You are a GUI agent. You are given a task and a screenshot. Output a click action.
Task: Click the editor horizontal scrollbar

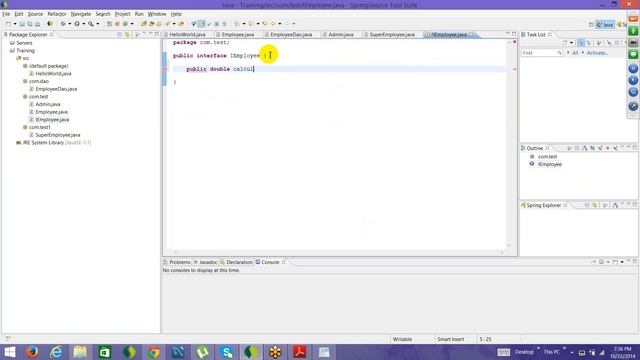point(339,252)
